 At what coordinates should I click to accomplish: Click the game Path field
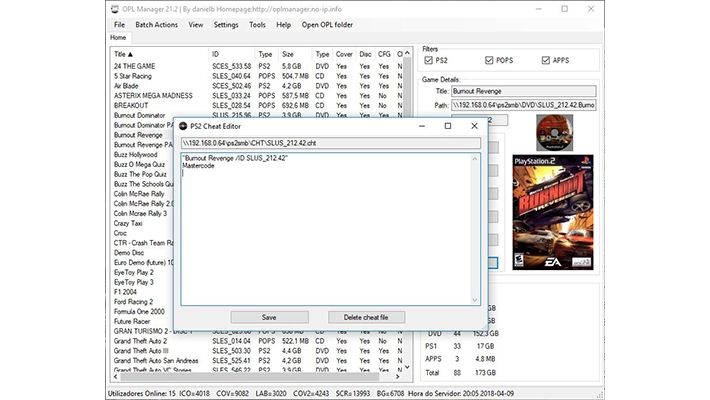(523, 105)
